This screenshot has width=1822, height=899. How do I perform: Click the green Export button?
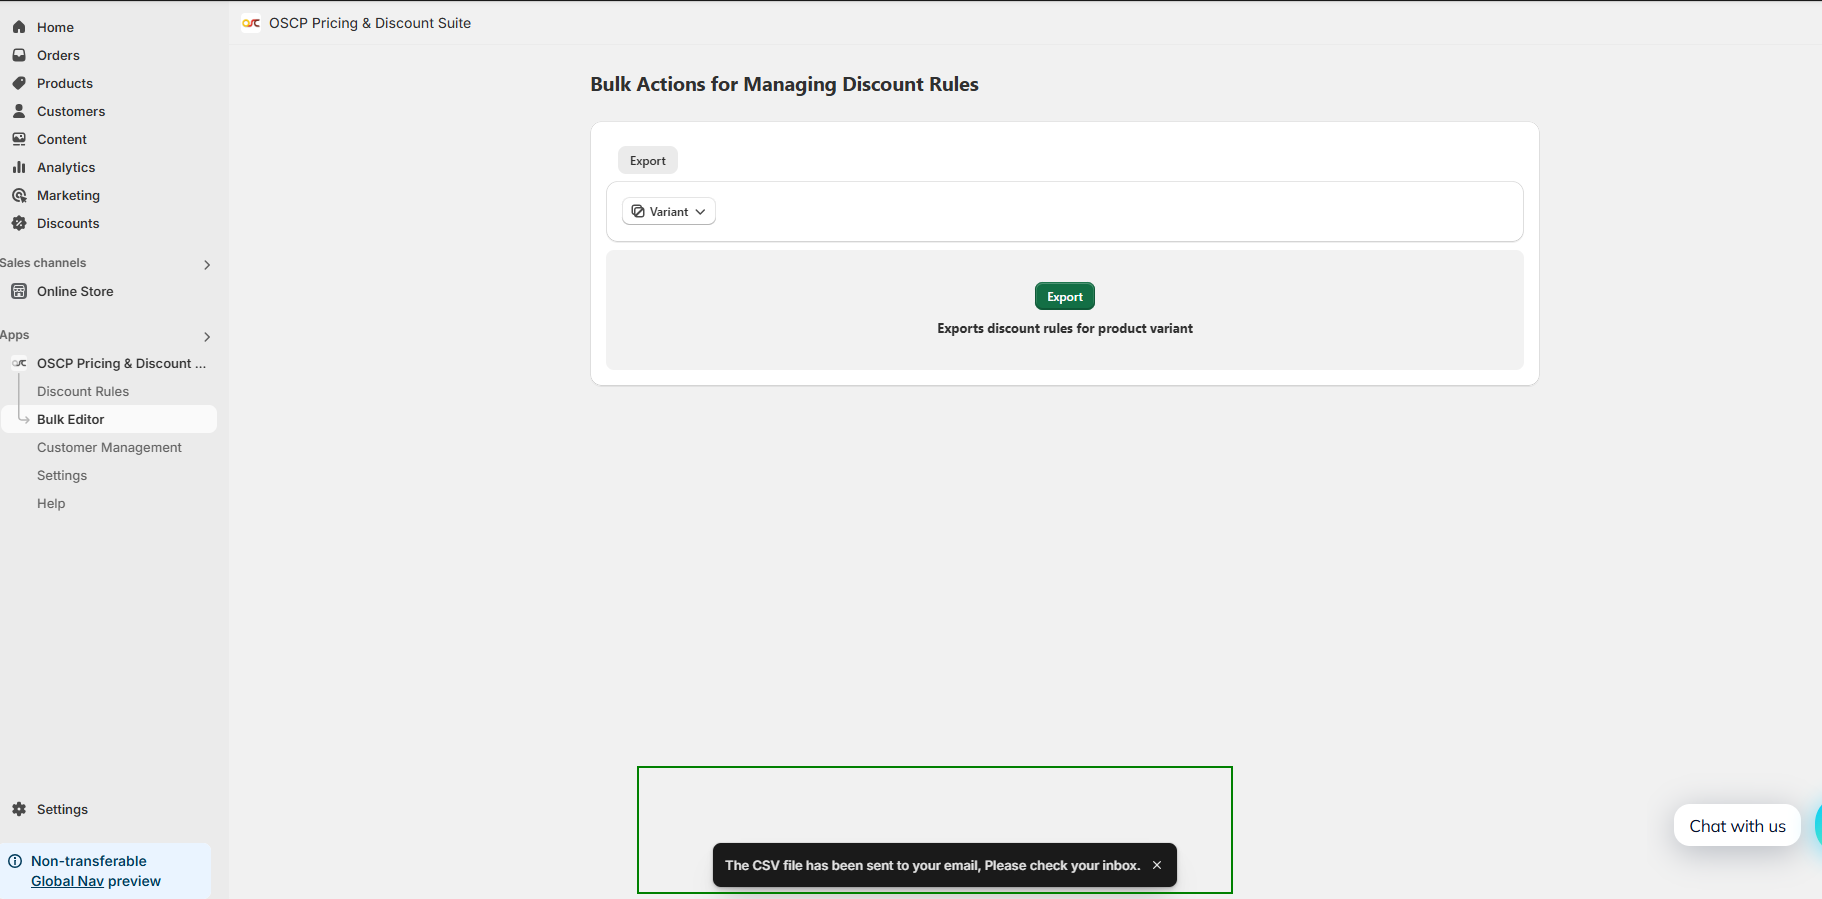pyautogui.click(x=1064, y=297)
